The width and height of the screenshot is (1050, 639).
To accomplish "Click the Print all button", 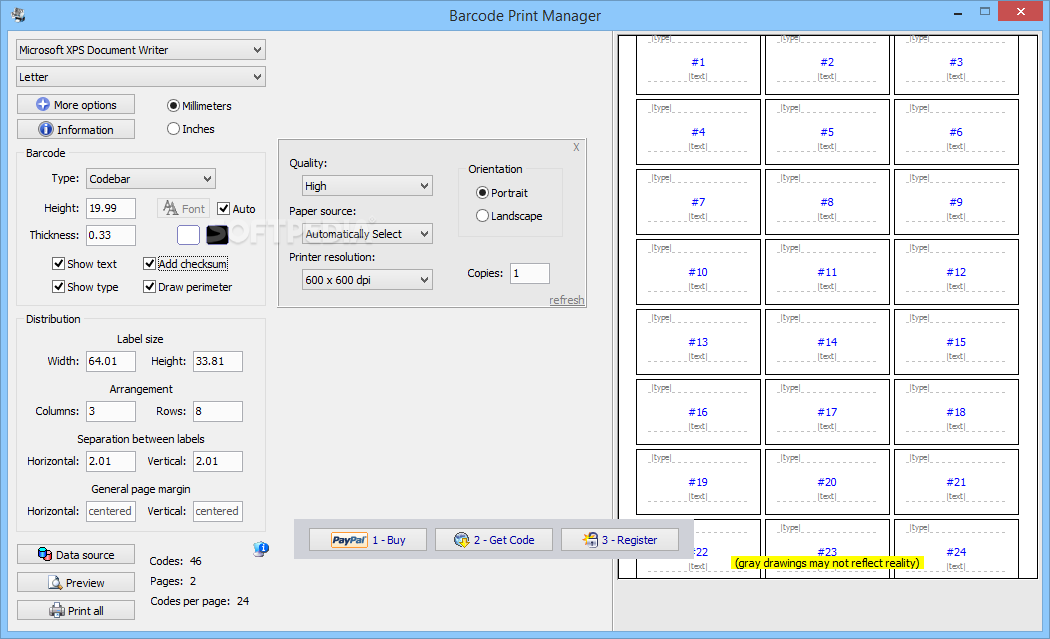I will click(76, 611).
